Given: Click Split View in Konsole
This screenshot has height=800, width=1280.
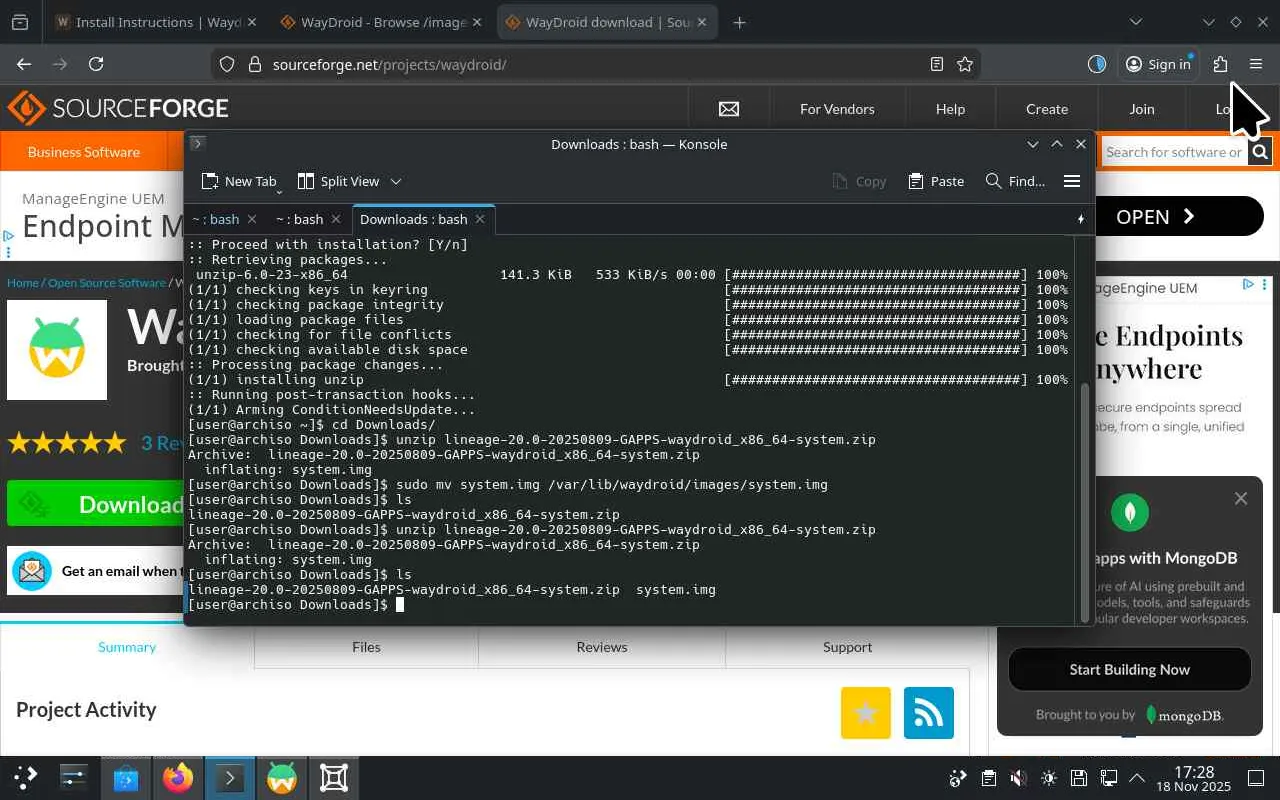Looking at the screenshot, I should click(338, 181).
